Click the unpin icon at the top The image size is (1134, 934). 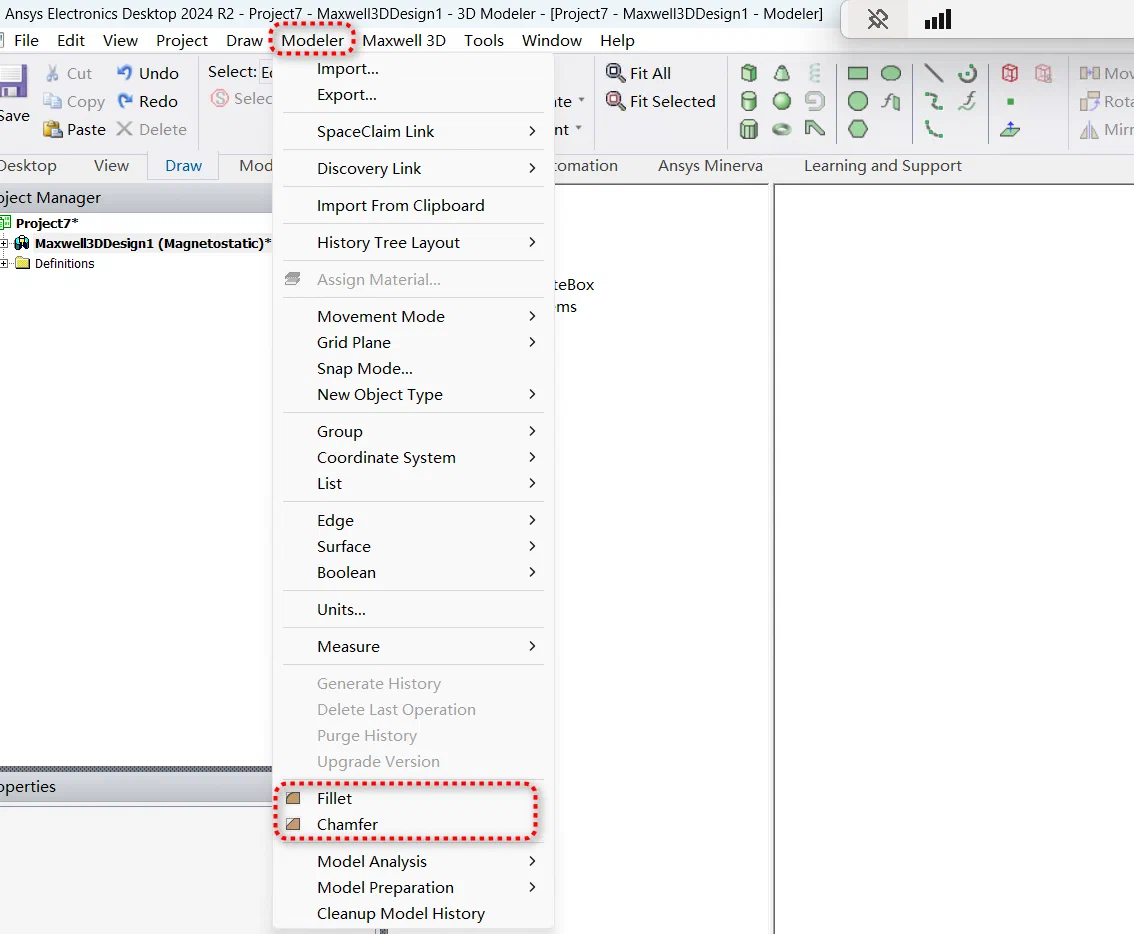pyautogui.click(x=878, y=19)
